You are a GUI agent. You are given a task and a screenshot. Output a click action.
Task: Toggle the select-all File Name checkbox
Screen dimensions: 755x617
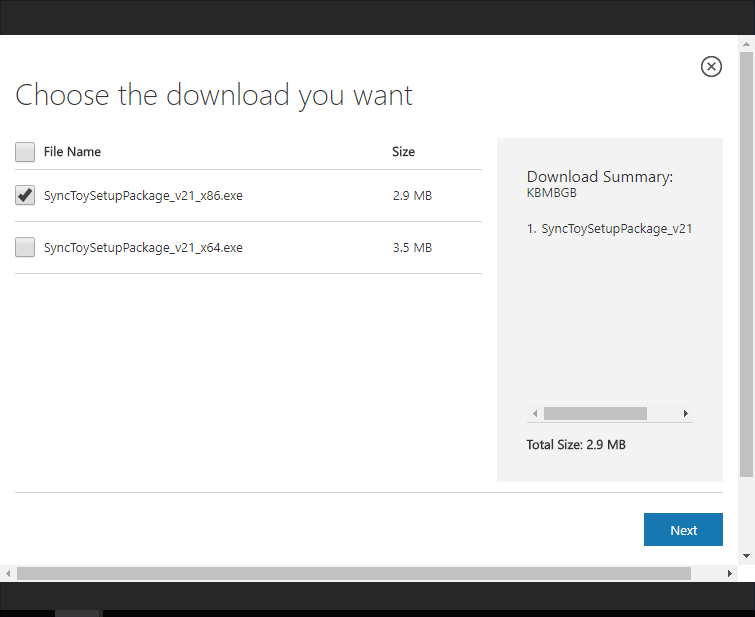click(x=25, y=152)
